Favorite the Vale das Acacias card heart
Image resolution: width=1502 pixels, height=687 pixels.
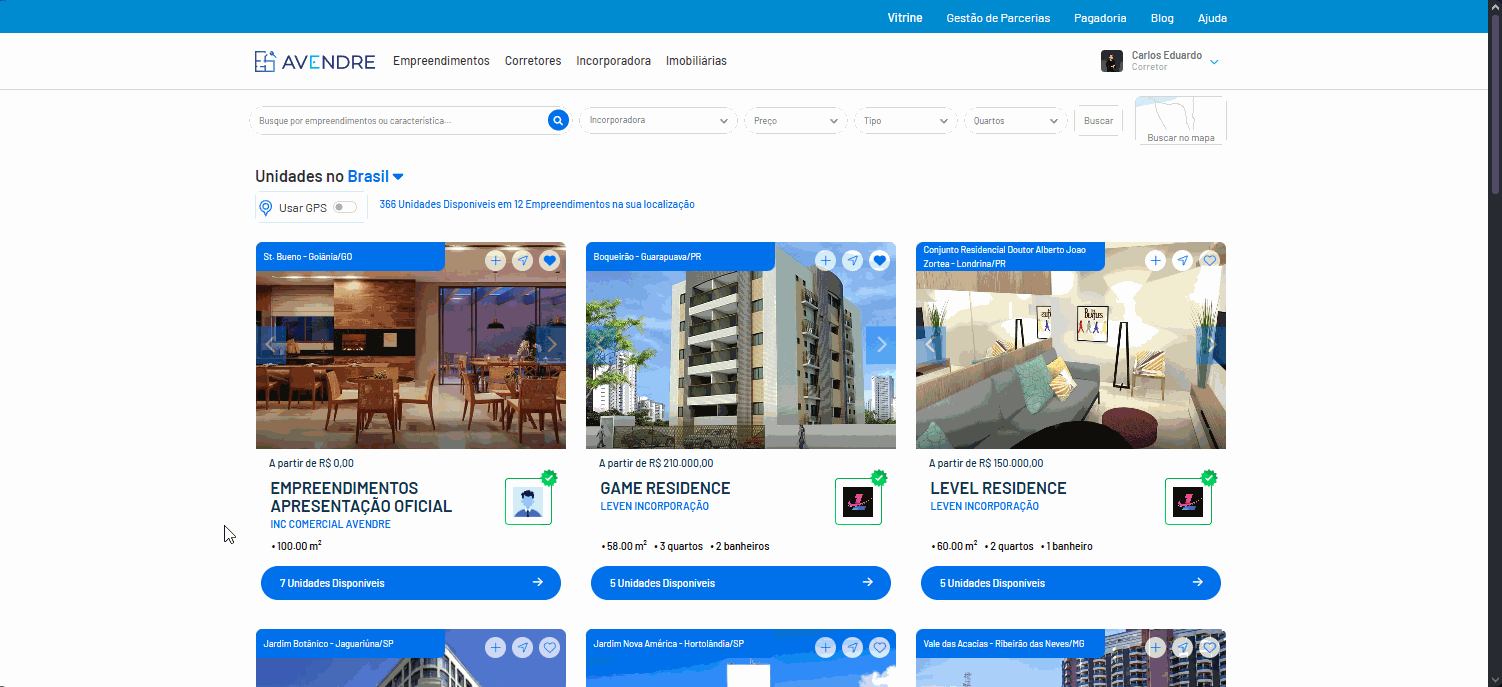(1209, 647)
